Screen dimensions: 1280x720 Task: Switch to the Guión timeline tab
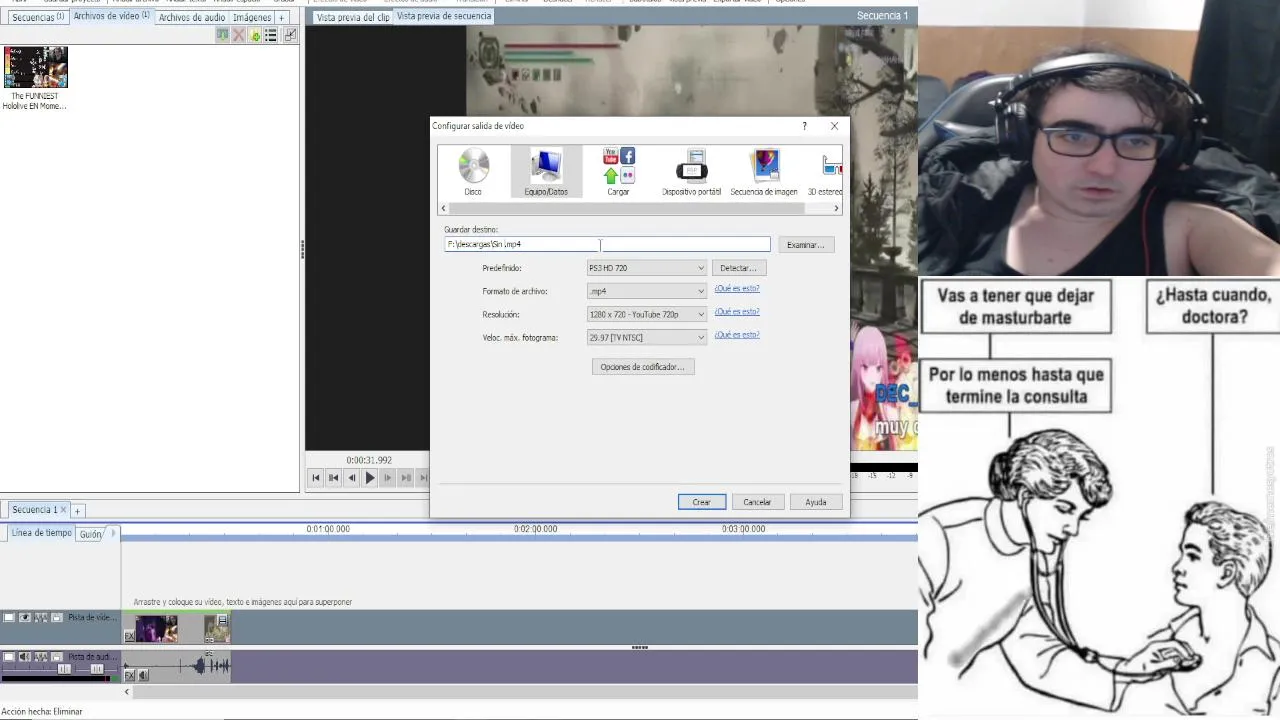[90, 534]
